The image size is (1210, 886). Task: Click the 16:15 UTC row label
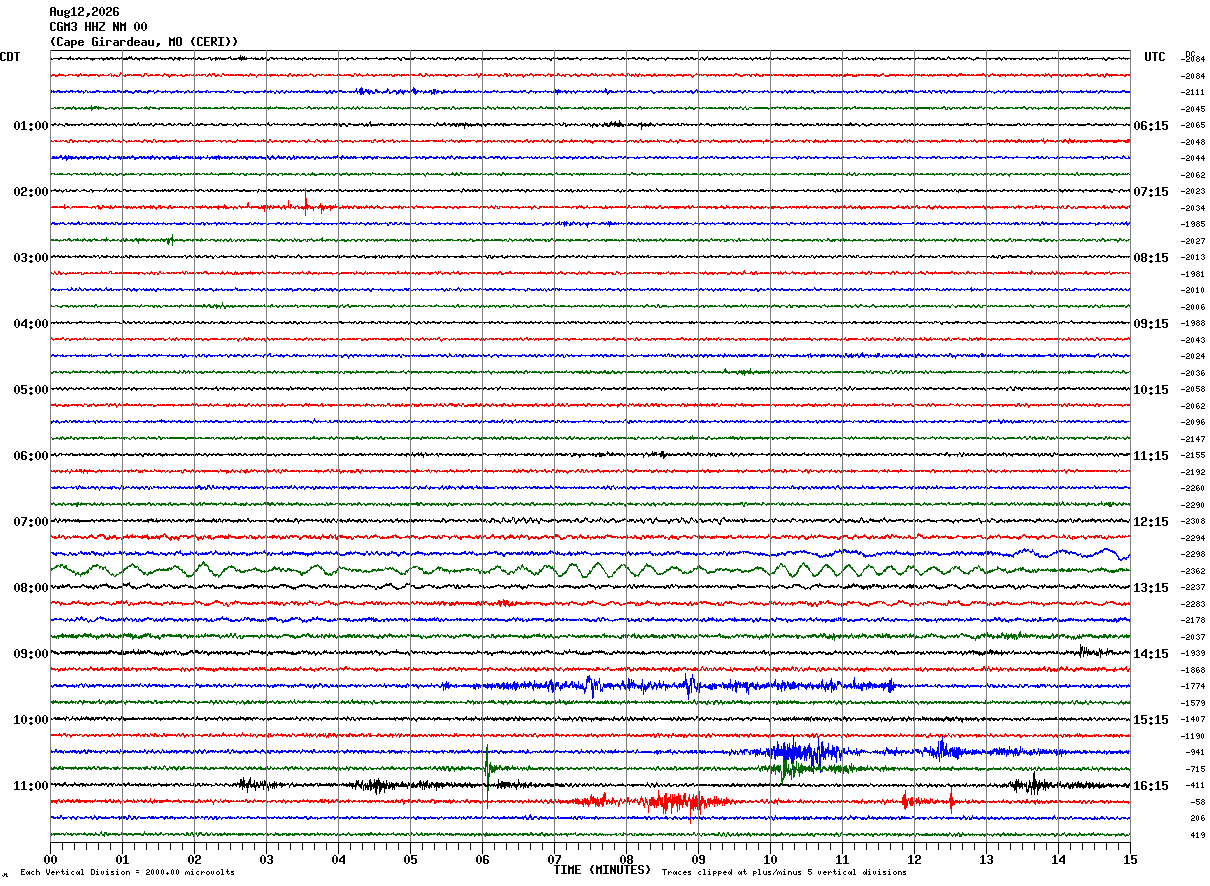click(x=1151, y=786)
